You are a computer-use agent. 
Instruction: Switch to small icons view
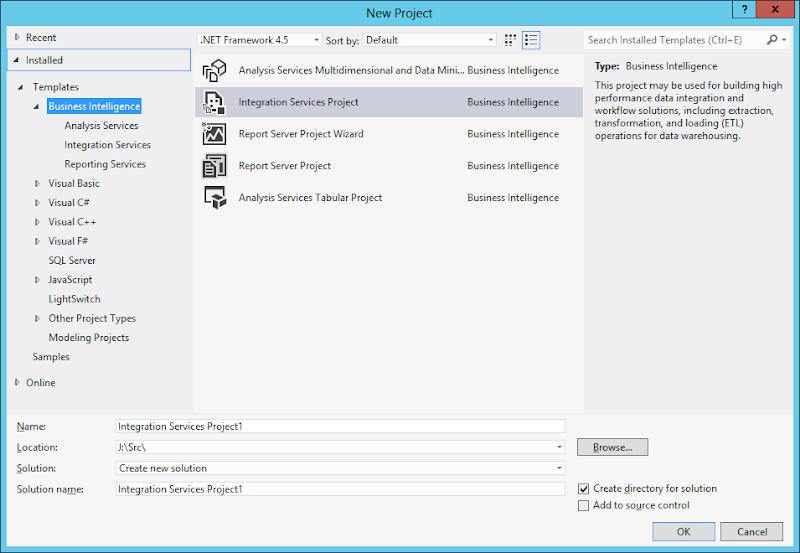click(x=510, y=40)
